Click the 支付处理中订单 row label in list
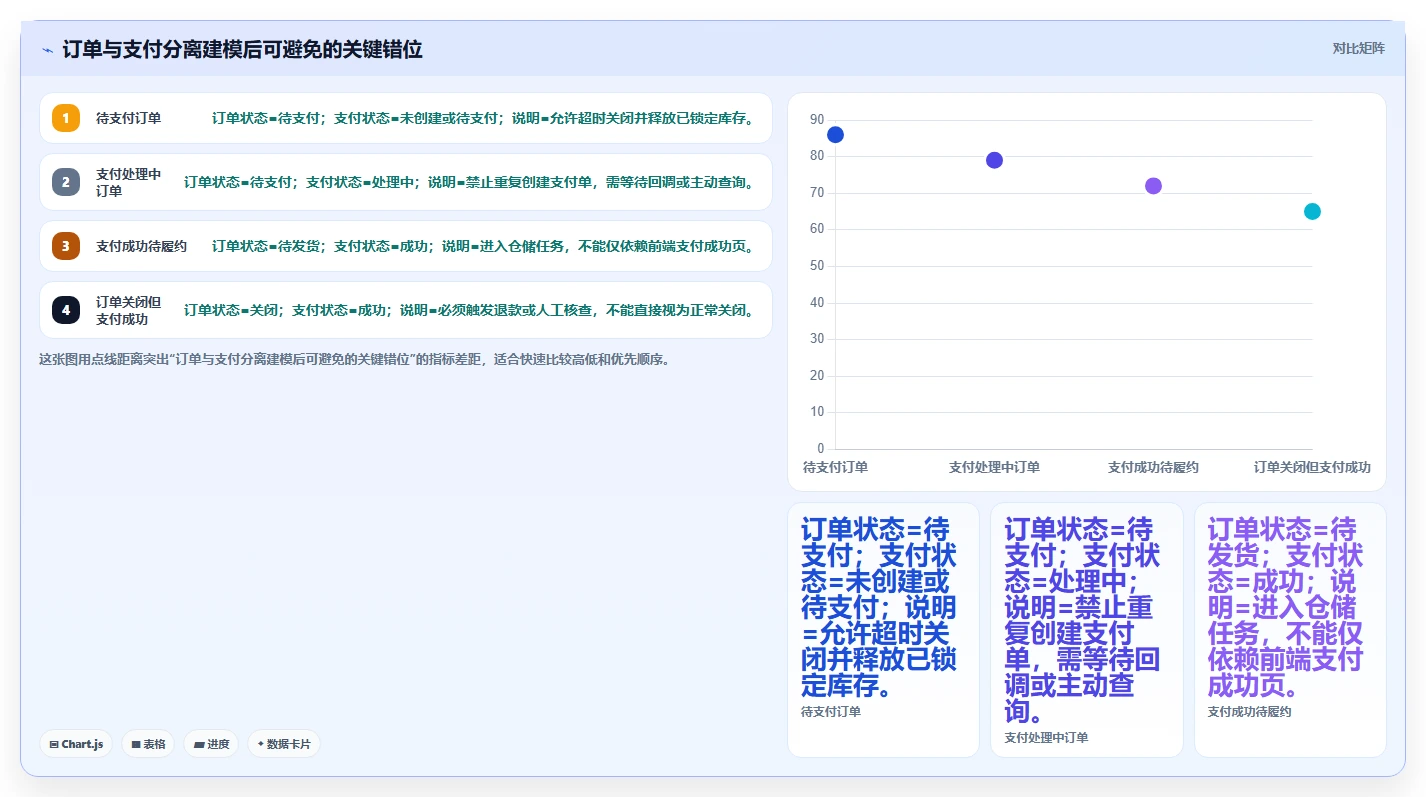This screenshot has height=797, width=1426. tap(129, 182)
